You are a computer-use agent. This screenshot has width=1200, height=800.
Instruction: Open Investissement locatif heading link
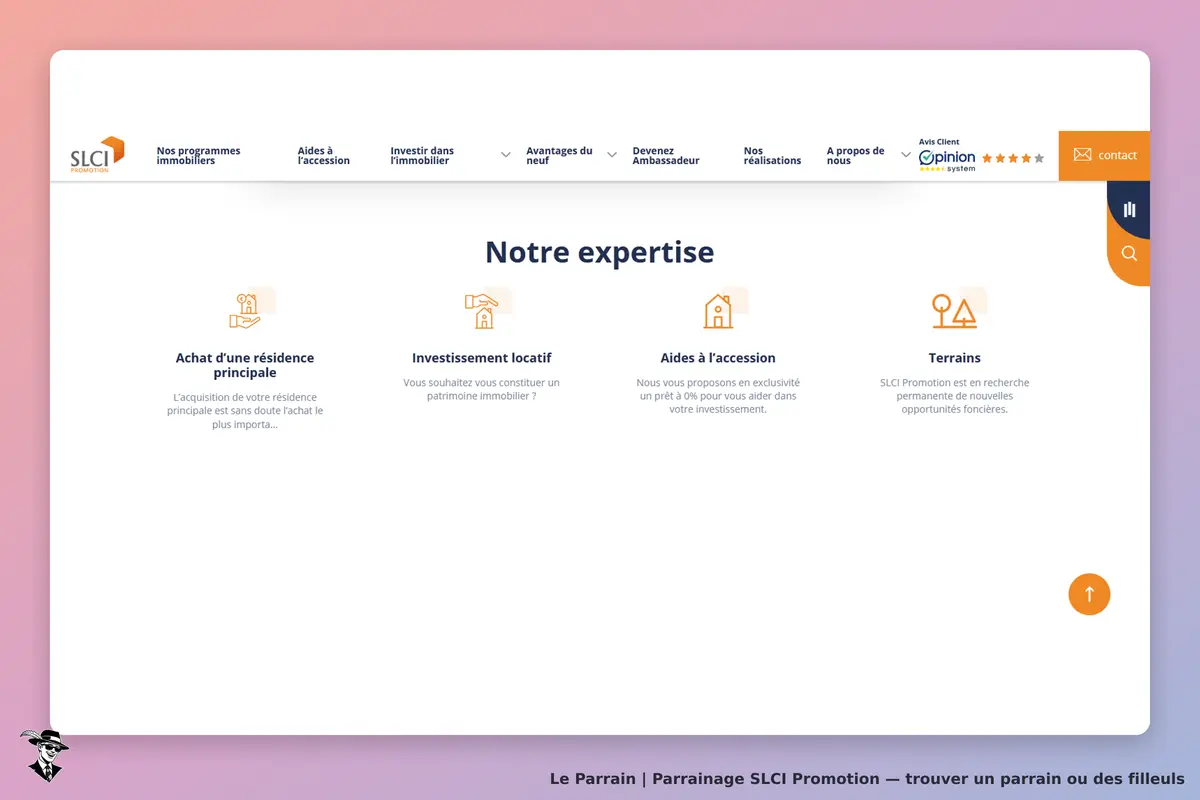(x=481, y=358)
